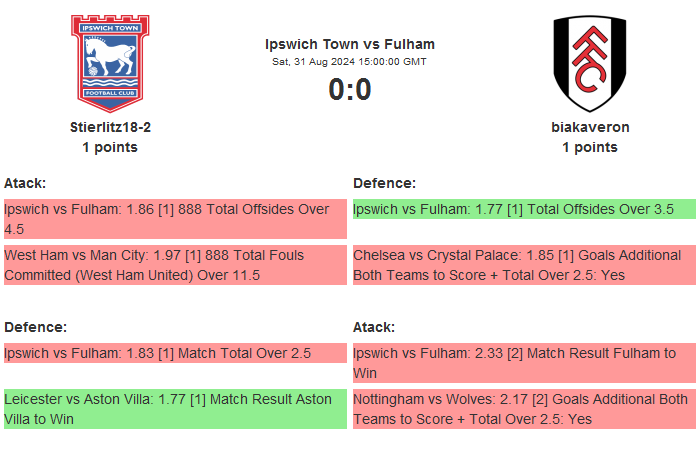Open the Stierlitz18-2 player profile
Image resolution: width=700 pixels, height=460 pixels.
110,127
